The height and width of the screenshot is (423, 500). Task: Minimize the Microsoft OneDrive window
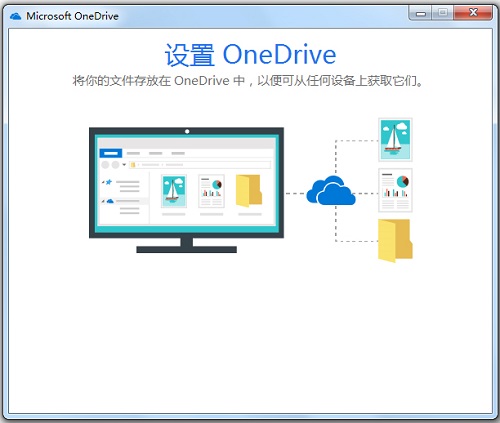tap(420, 13)
